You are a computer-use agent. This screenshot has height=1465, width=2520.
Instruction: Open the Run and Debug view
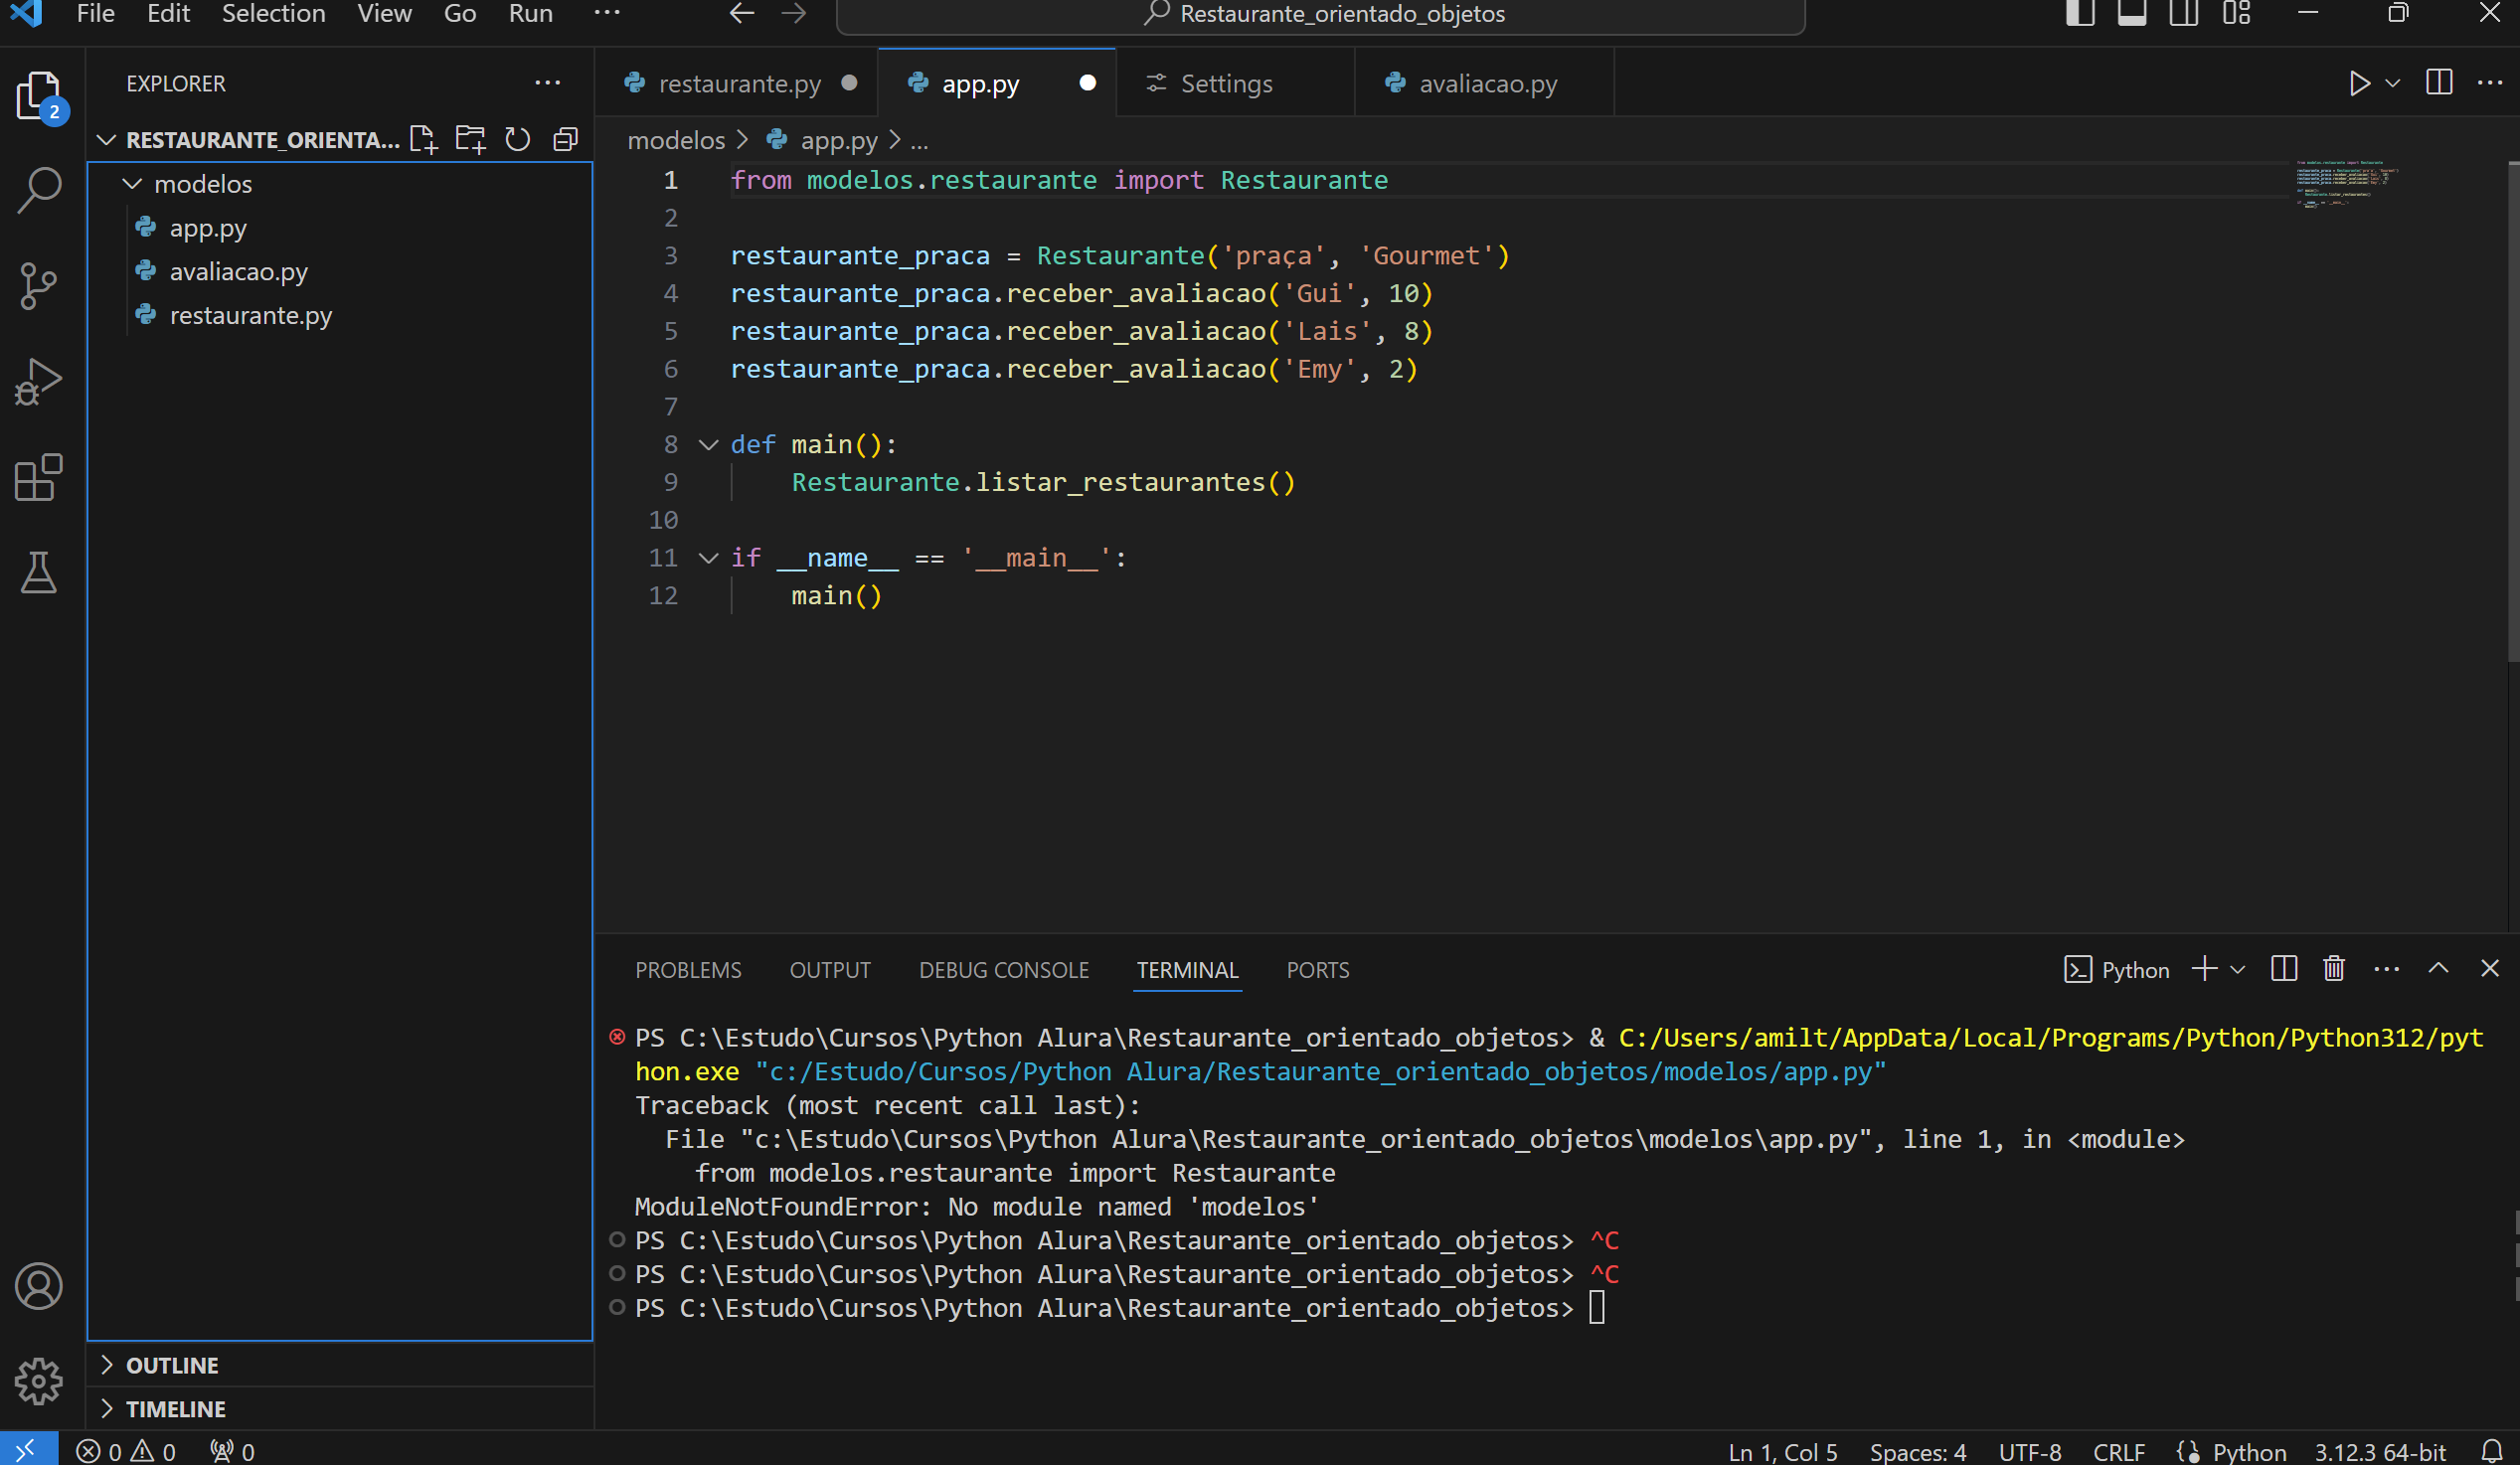click(39, 381)
